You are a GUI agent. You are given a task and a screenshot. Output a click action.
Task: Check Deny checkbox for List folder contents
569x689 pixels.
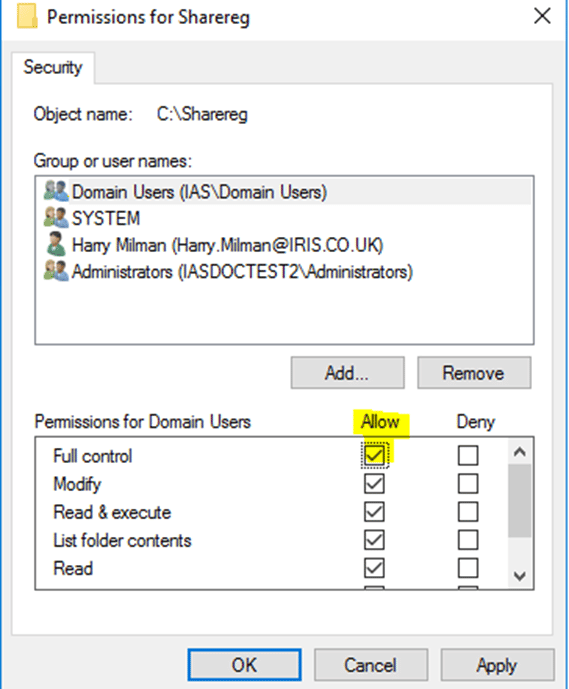tap(468, 540)
